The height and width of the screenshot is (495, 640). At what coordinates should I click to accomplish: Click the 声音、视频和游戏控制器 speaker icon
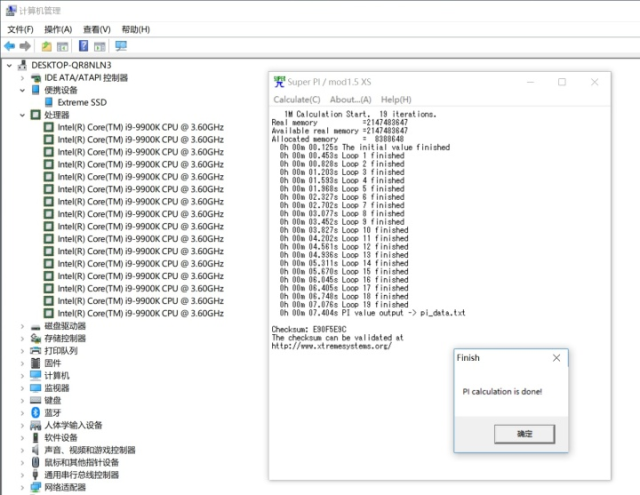pyautogui.click(x=36, y=450)
